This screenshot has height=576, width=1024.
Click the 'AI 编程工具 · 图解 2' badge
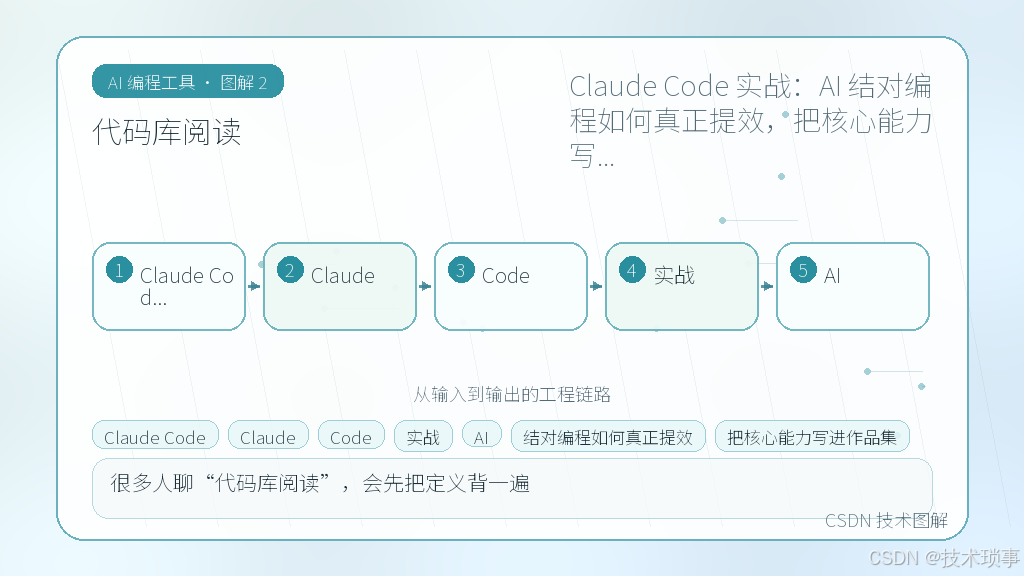(187, 82)
